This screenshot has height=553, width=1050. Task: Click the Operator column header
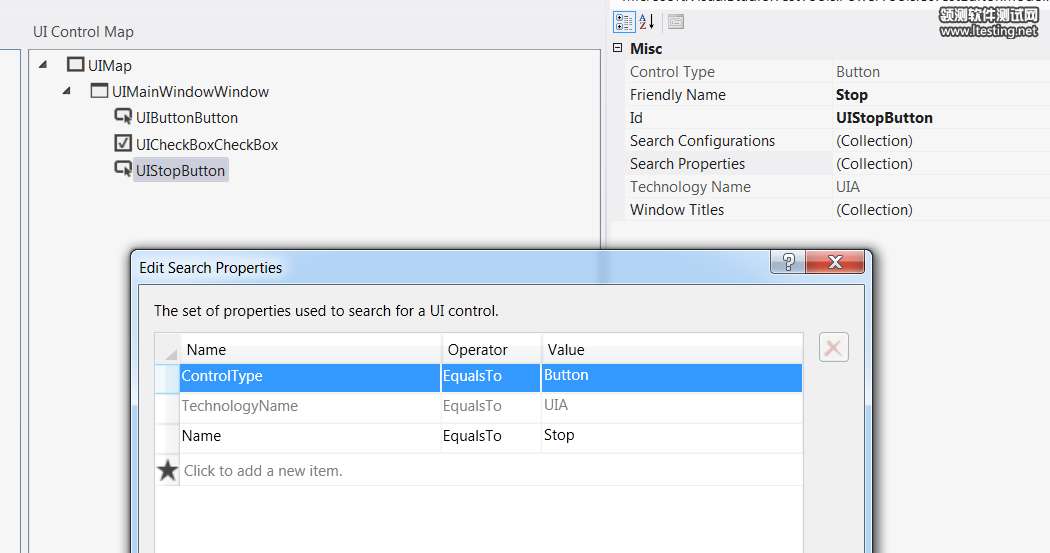[491, 350]
